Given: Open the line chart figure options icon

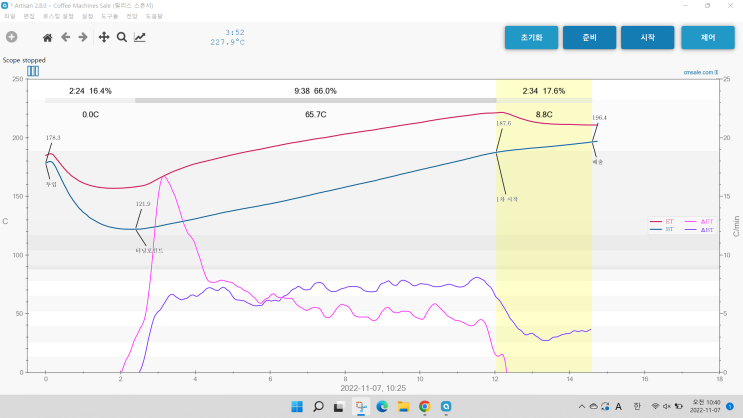Looking at the screenshot, I should coord(140,37).
